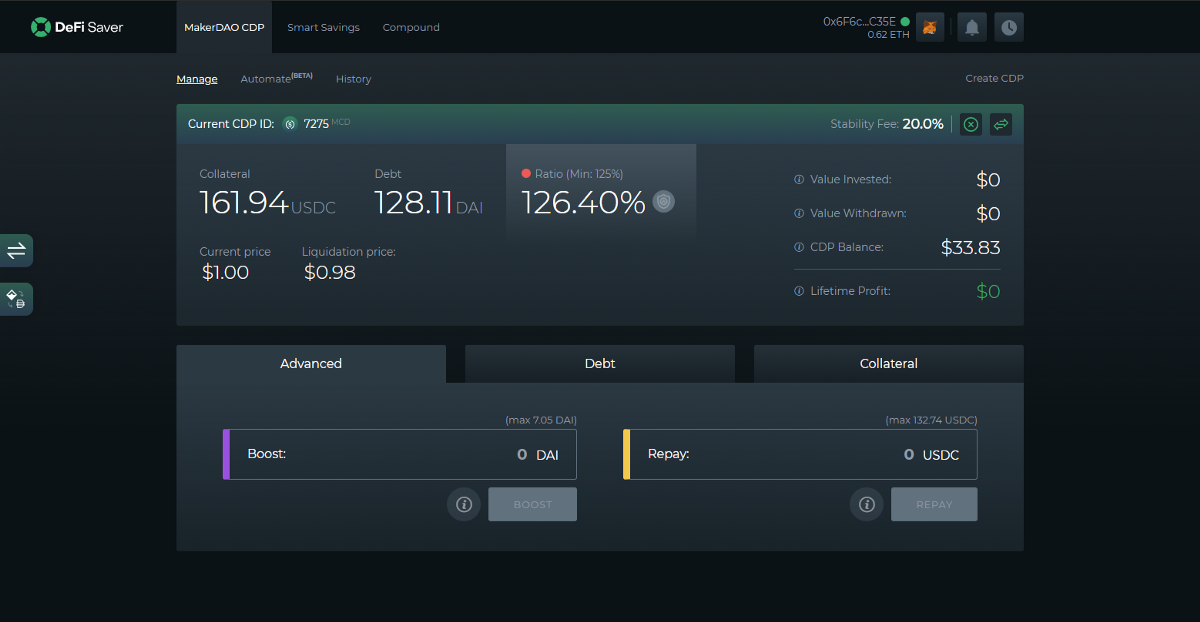This screenshot has height=622, width=1200.
Task: Open the MetaMask fox wallet icon
Action: (930, 27)
